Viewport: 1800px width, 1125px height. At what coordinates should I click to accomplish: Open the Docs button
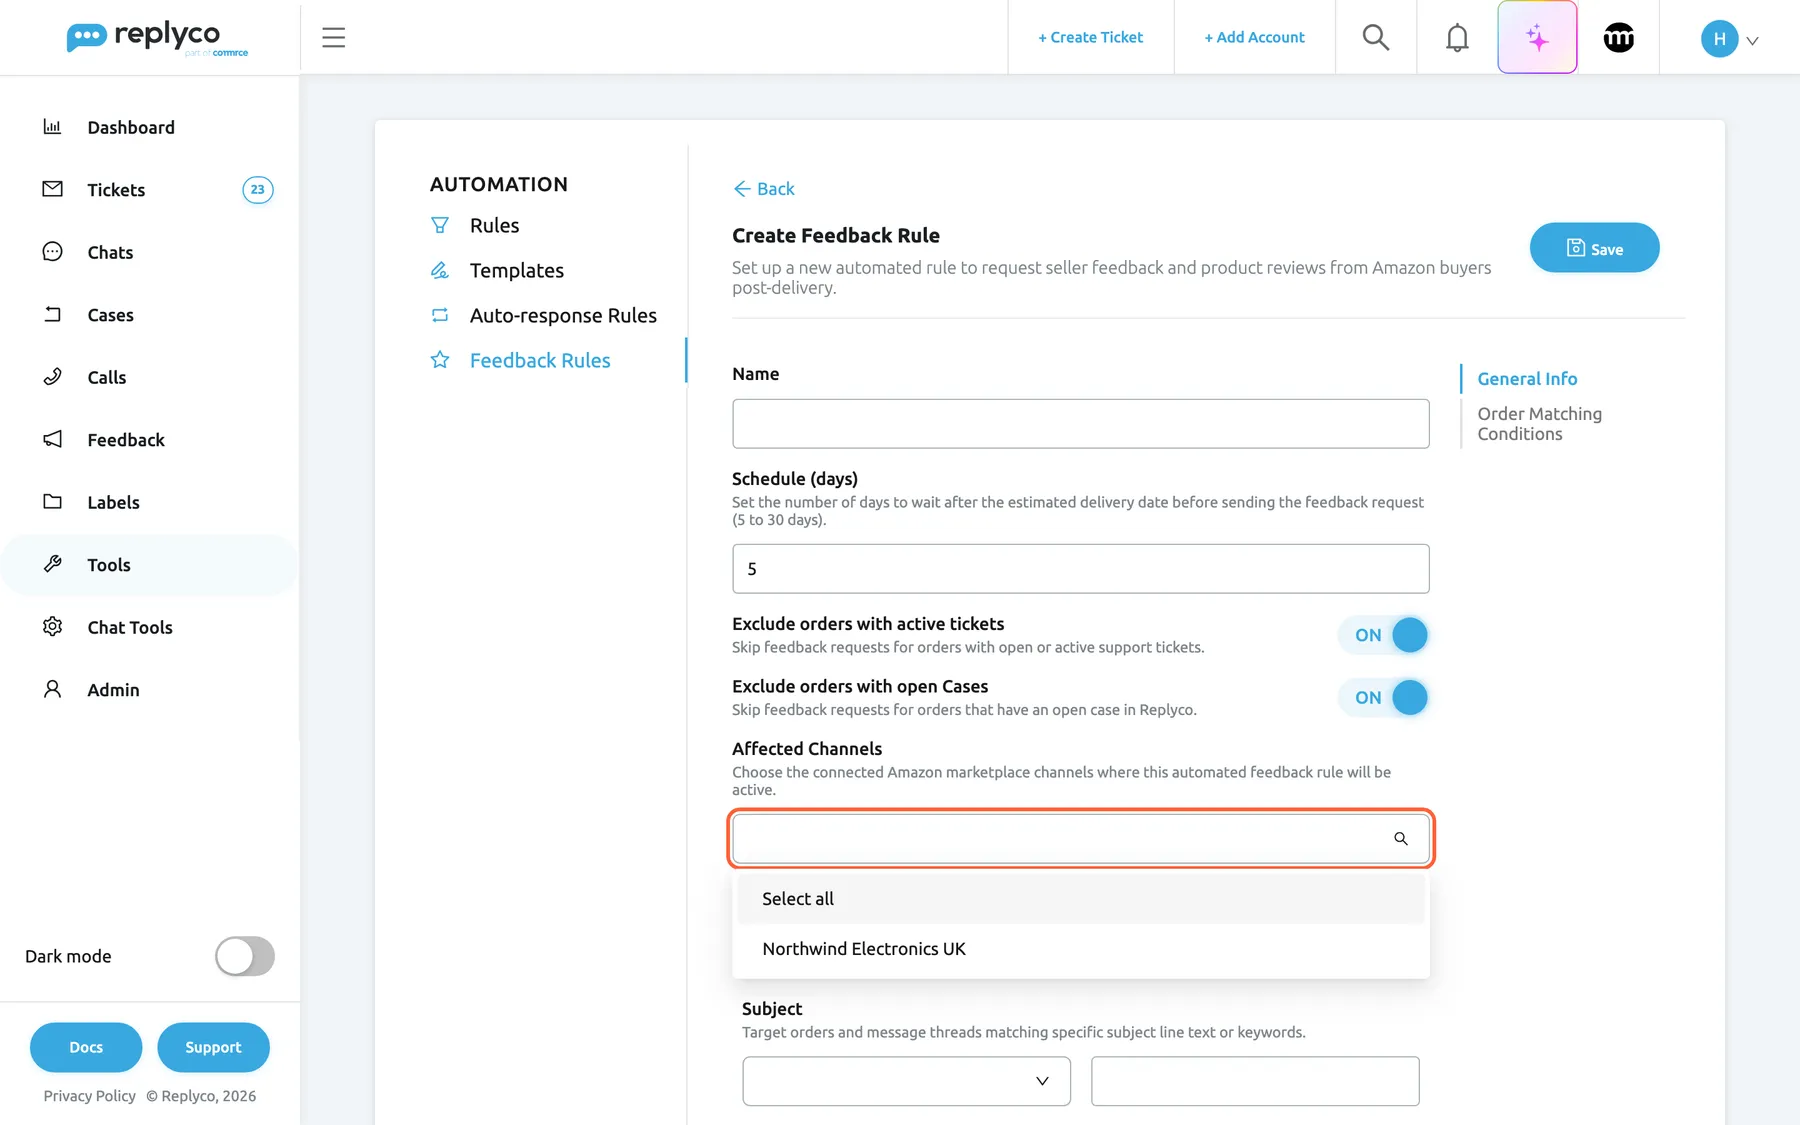[86, 1047]
